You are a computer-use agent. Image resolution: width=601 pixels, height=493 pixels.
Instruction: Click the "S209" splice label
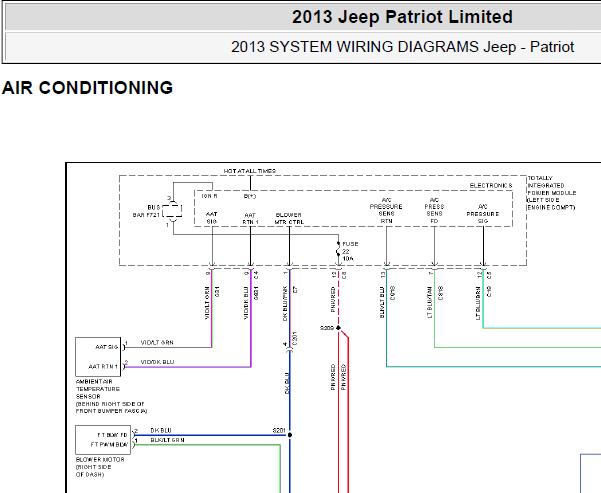tap(327, 328)
